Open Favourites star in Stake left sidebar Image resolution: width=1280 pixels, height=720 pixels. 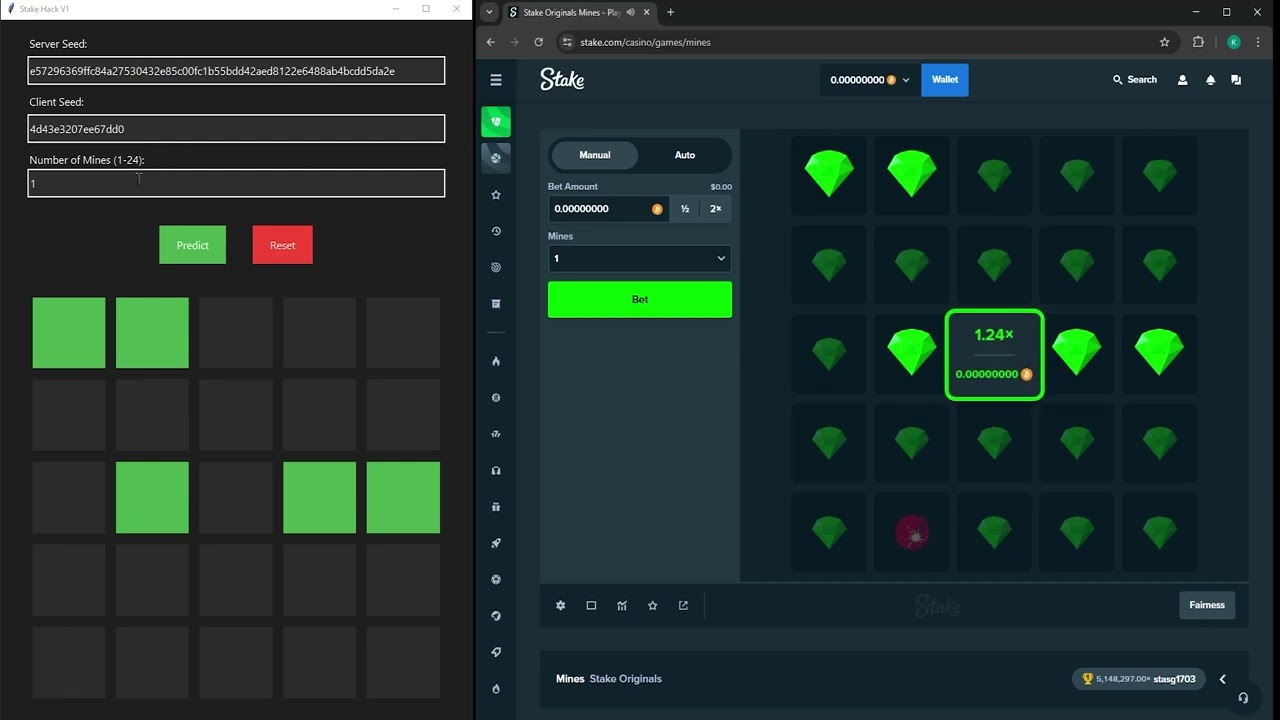tap(496, 195)
